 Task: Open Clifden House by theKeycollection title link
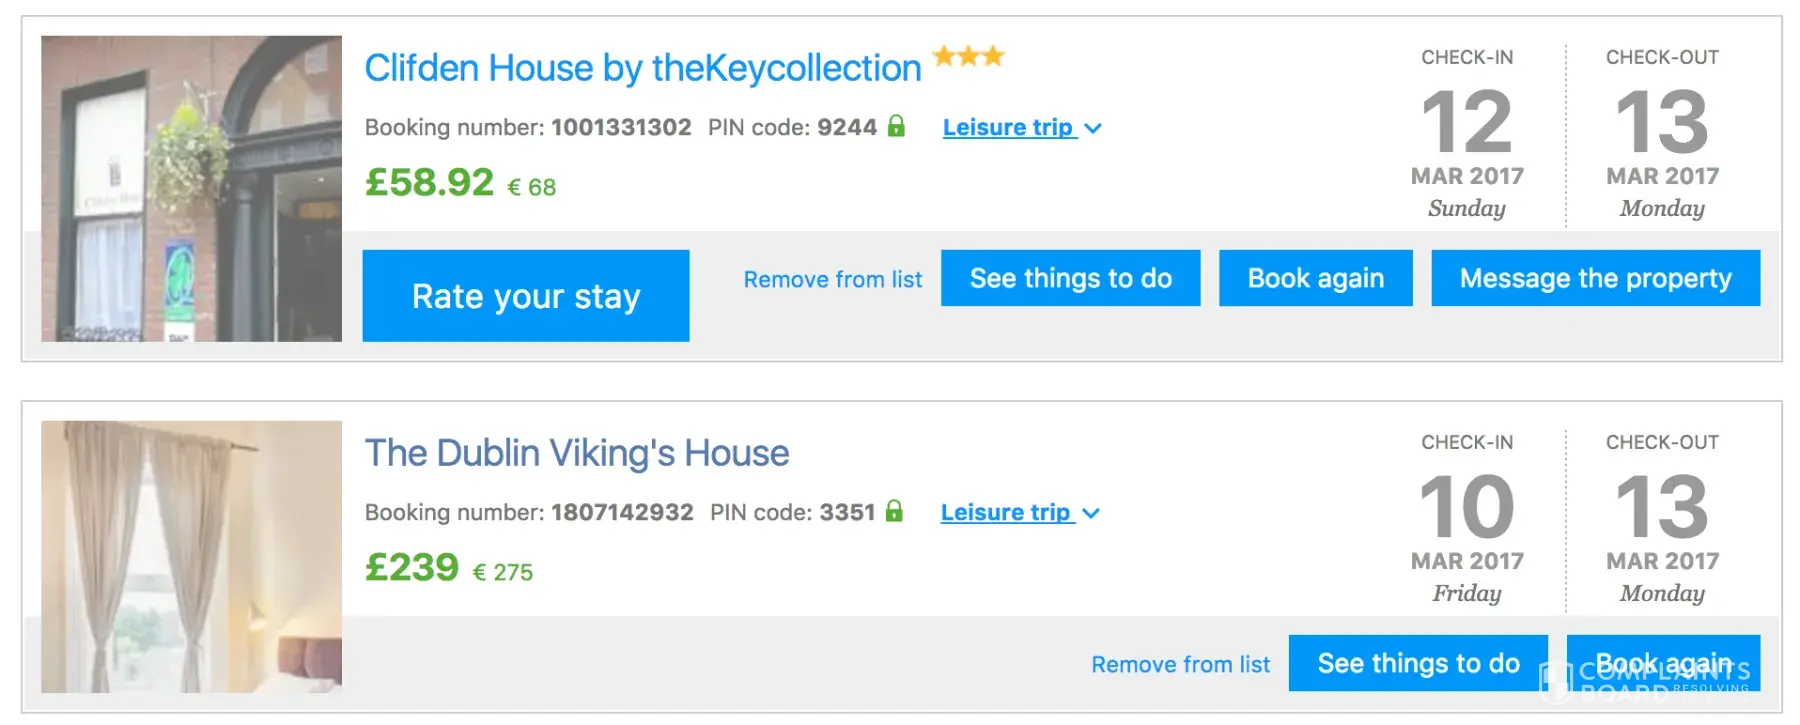coord(642,68)
